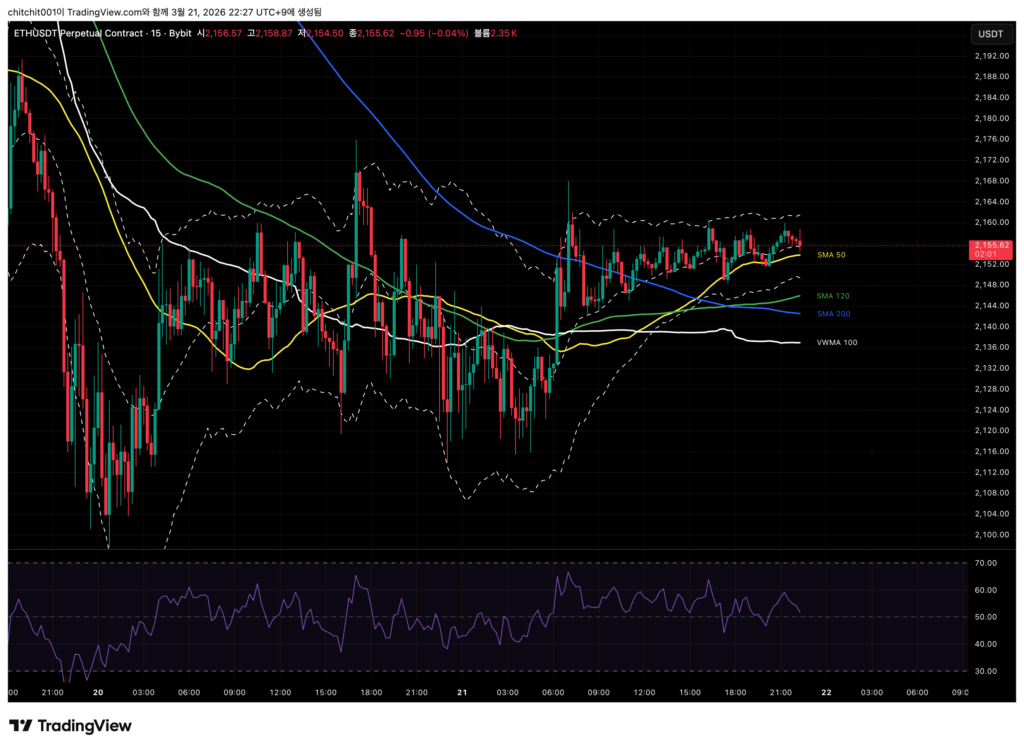Click the 30.00 RSI axis level

click(x=989, y=671)
